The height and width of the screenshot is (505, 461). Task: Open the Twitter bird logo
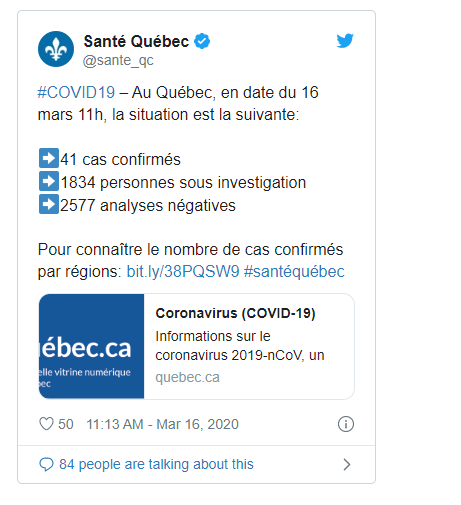click(345, 41)
